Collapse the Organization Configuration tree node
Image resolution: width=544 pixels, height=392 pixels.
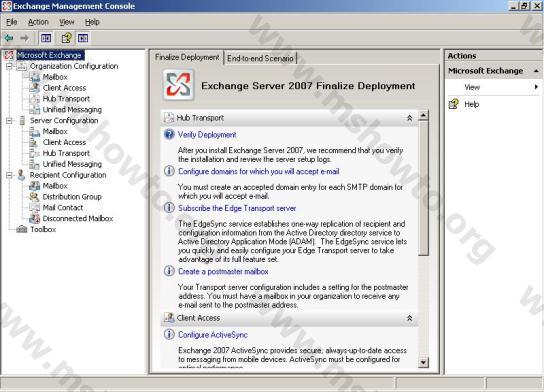tap(9, 66)
